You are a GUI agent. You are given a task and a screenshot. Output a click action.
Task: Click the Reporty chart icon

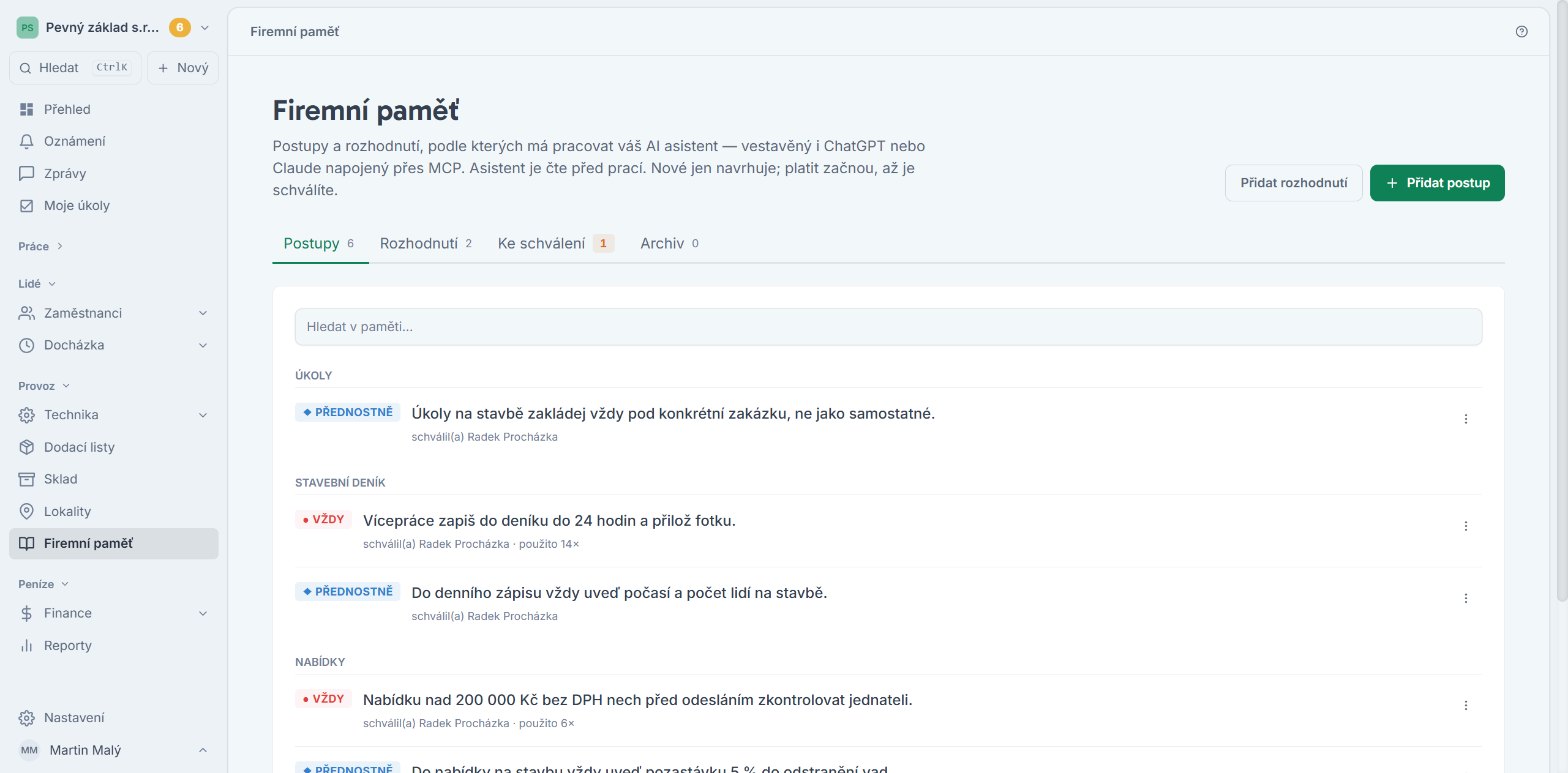pos(27,645)
